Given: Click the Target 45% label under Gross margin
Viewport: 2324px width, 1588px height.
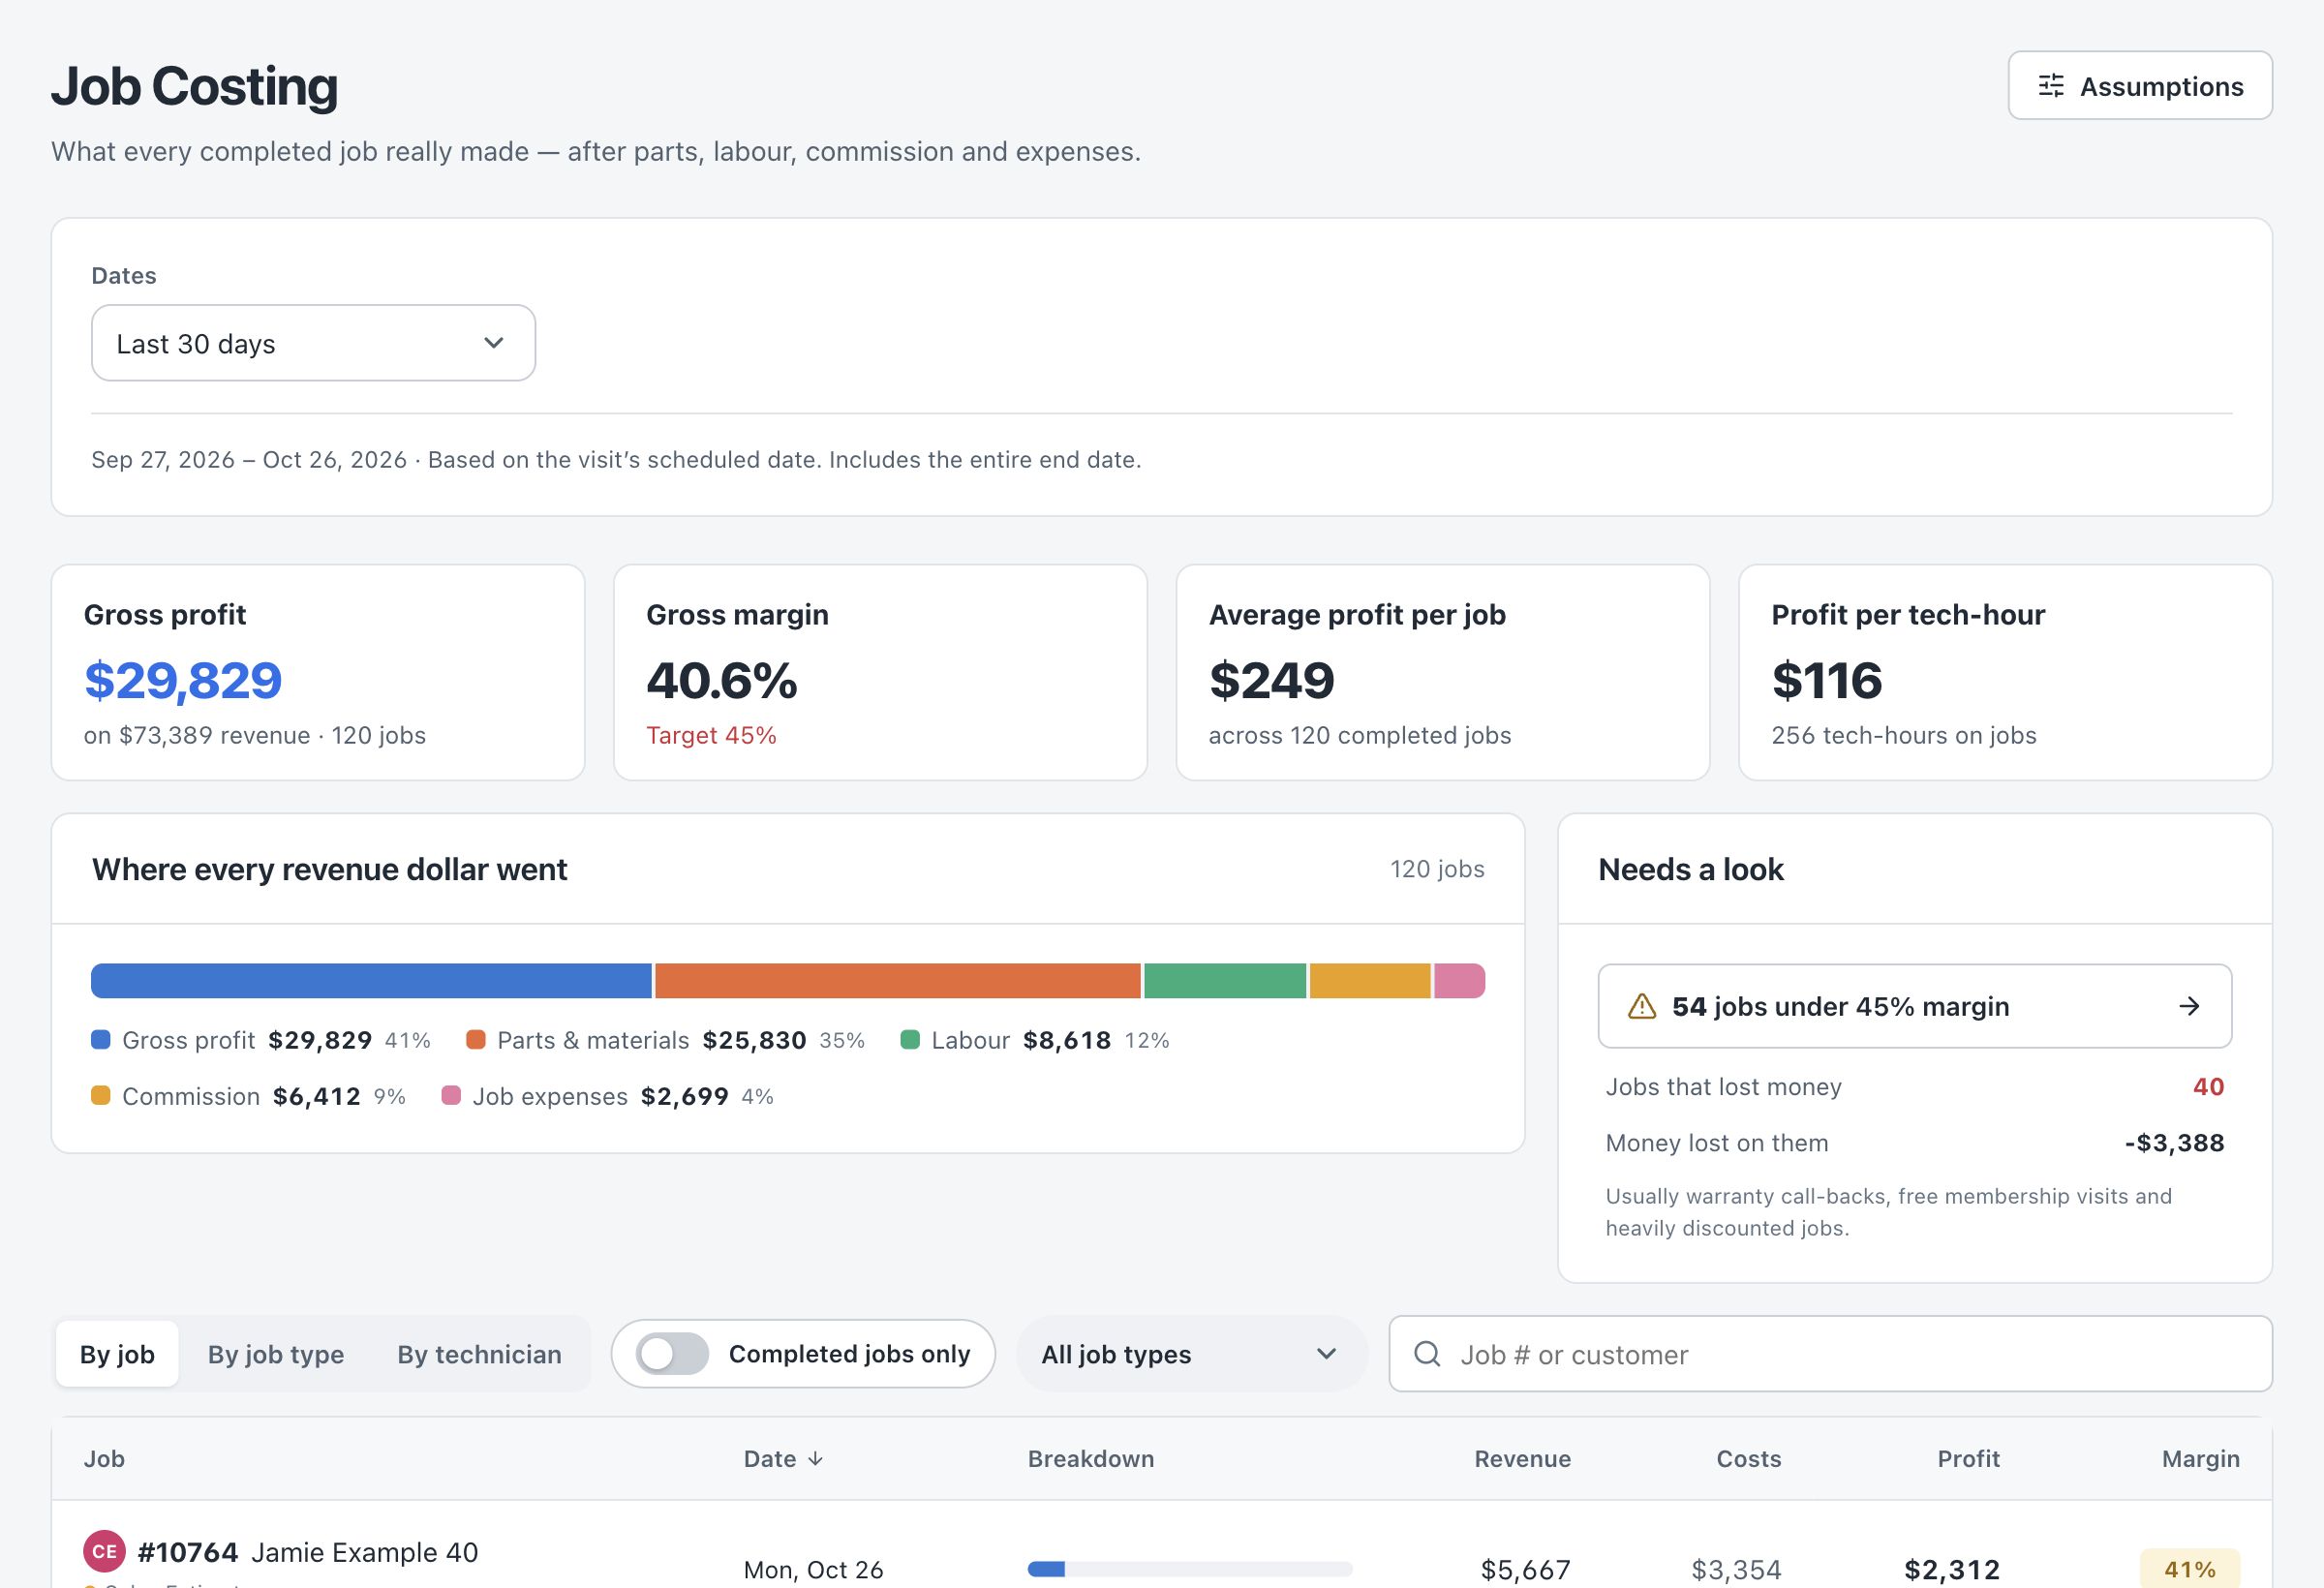Looking at the screenshot, I should [711, 736].
